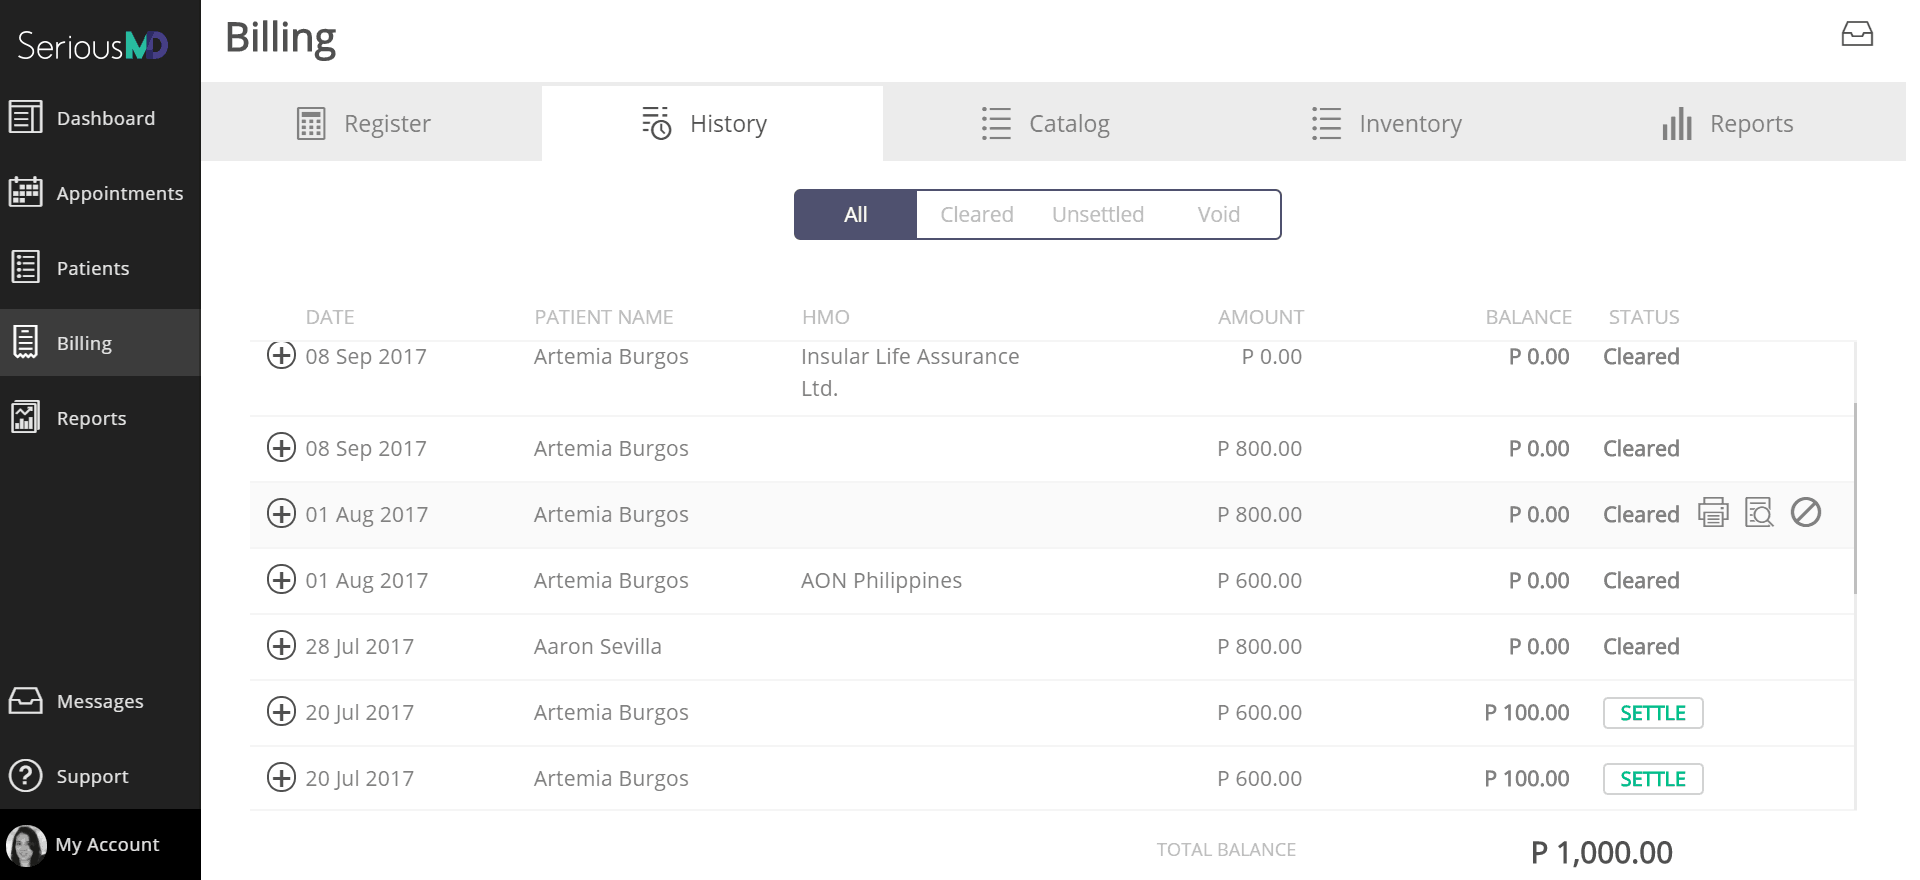Click the Support question mark icon
Image resolution: width=1920 pixels, height=880 pixels.
pos(26,775)
